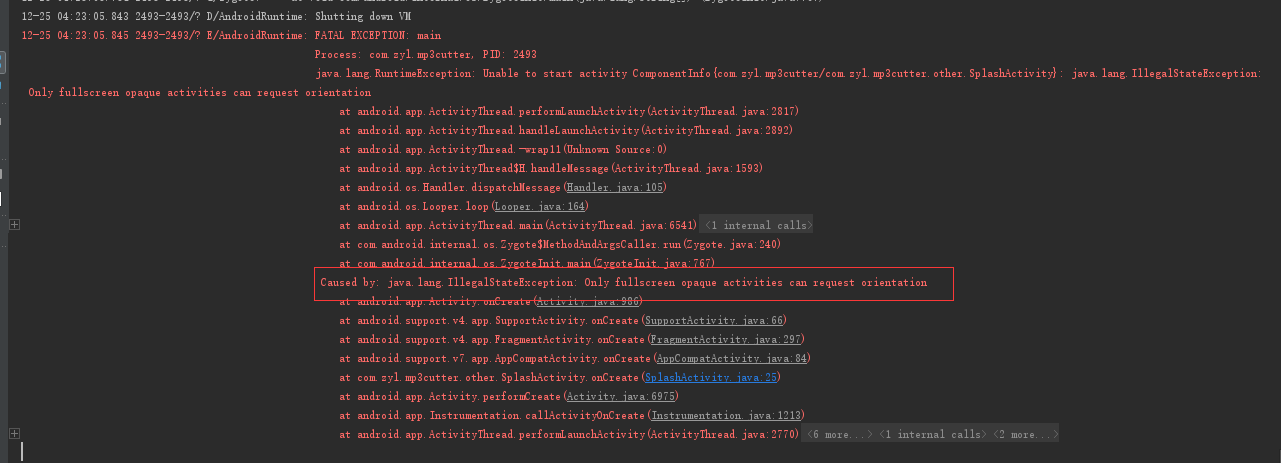
Task: Expand fold icon beside last performLaunchActivity line
Action: point(14,434)
